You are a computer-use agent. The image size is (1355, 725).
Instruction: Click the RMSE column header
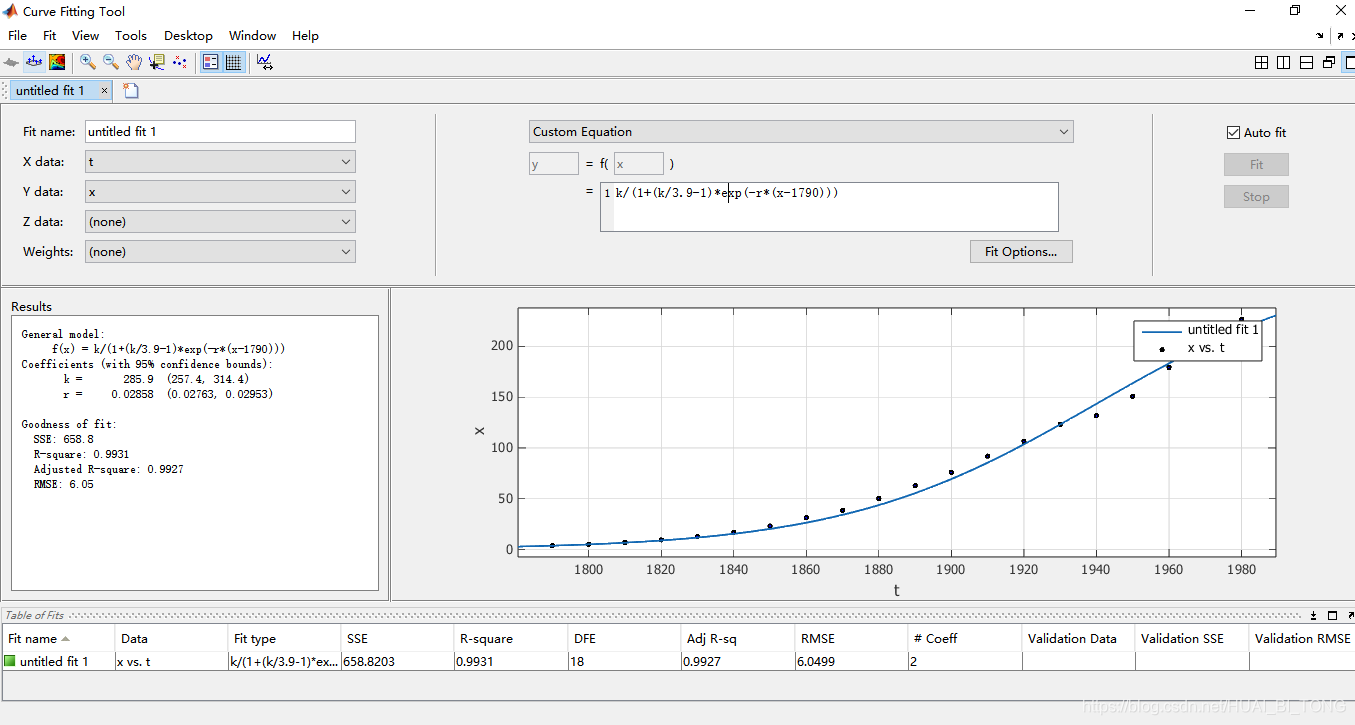click(852, 638)
